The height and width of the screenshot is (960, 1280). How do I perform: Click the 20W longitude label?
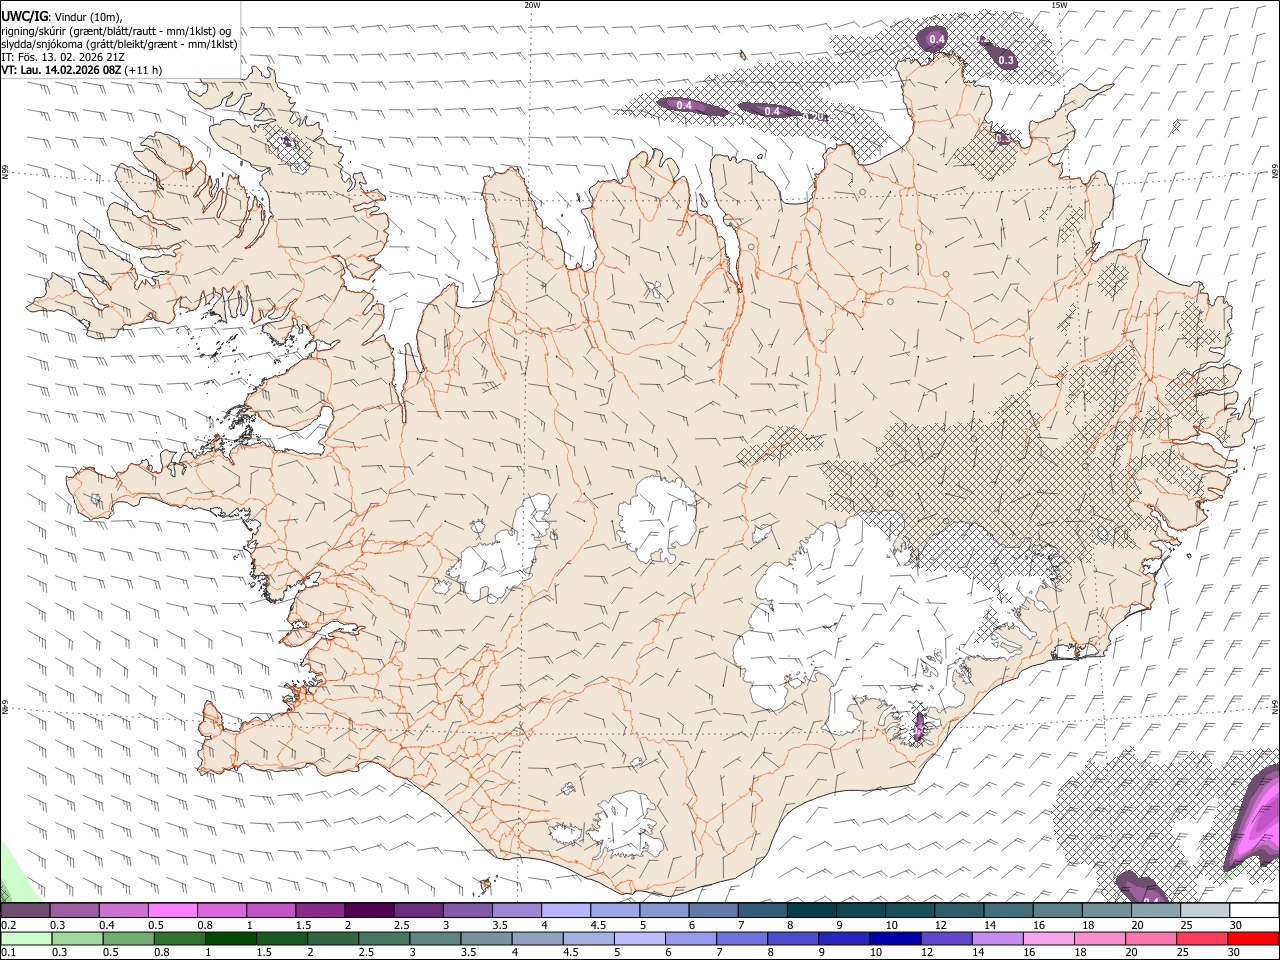coord(532,5)
